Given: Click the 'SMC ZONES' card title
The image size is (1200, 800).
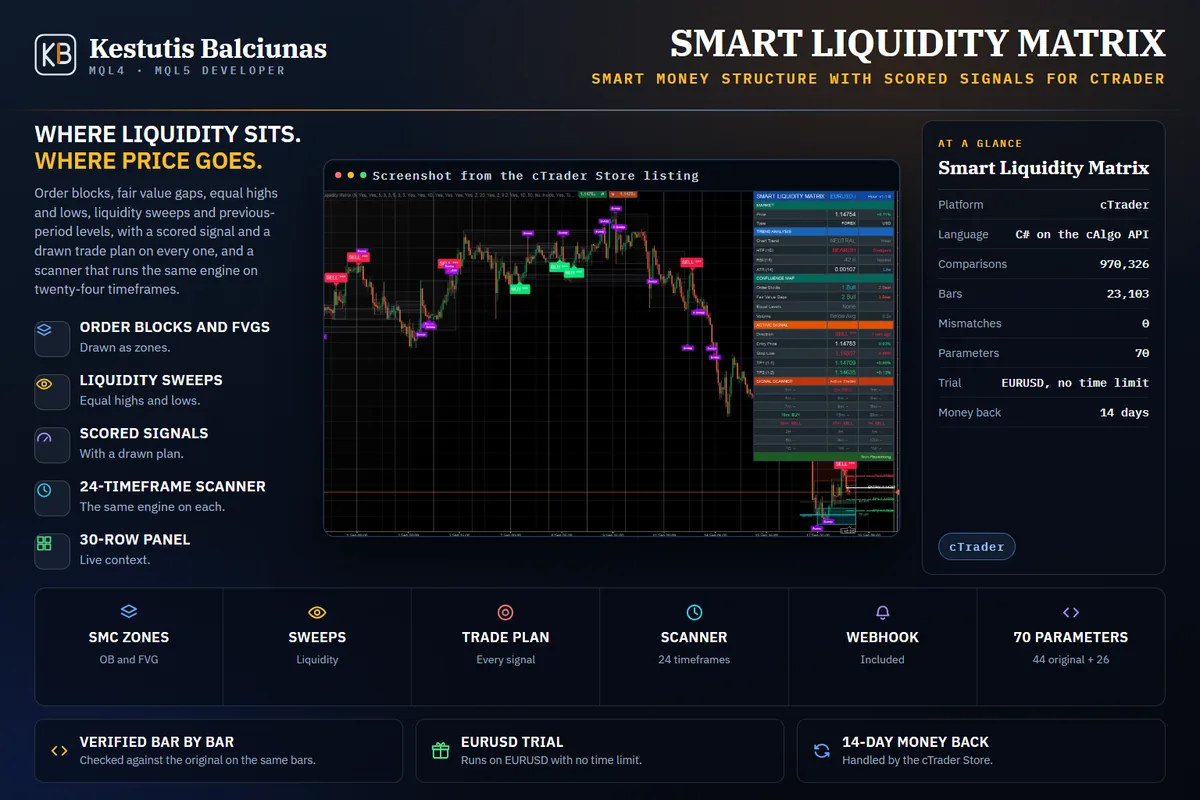Looking at the screenshot, I should (x=128, y=637).
